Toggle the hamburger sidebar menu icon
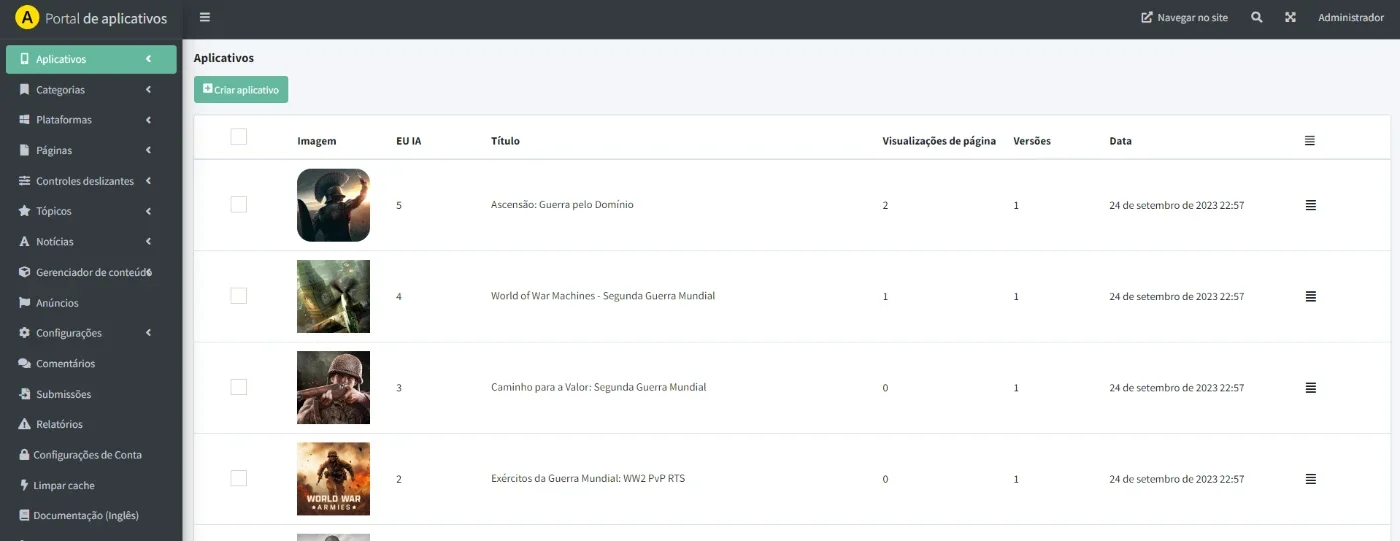The image size is (1400, 541). (205, 17)
